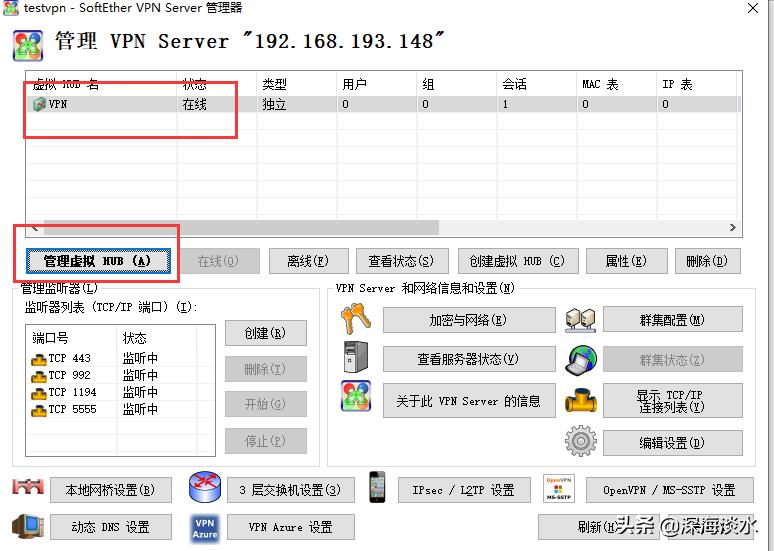The height and width of the screenshot is (551, 774).
Task: Click the TCP 5555 listener icon
Action: click(x=39, y=410)
